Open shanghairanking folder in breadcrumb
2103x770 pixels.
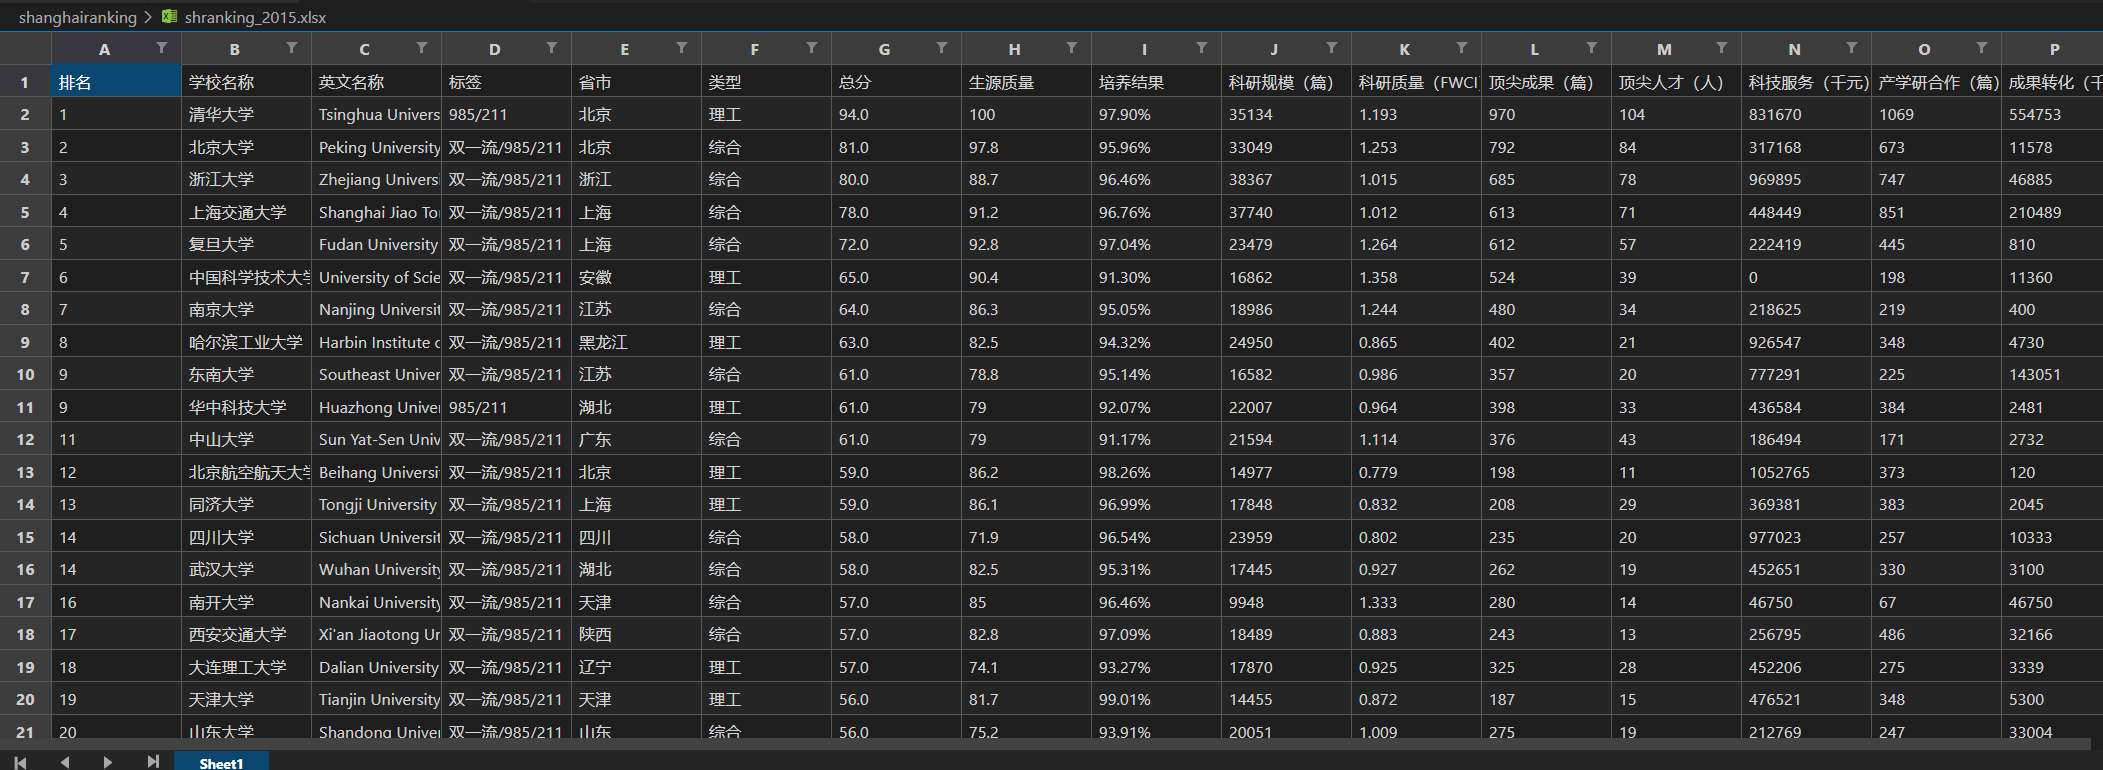78,17
